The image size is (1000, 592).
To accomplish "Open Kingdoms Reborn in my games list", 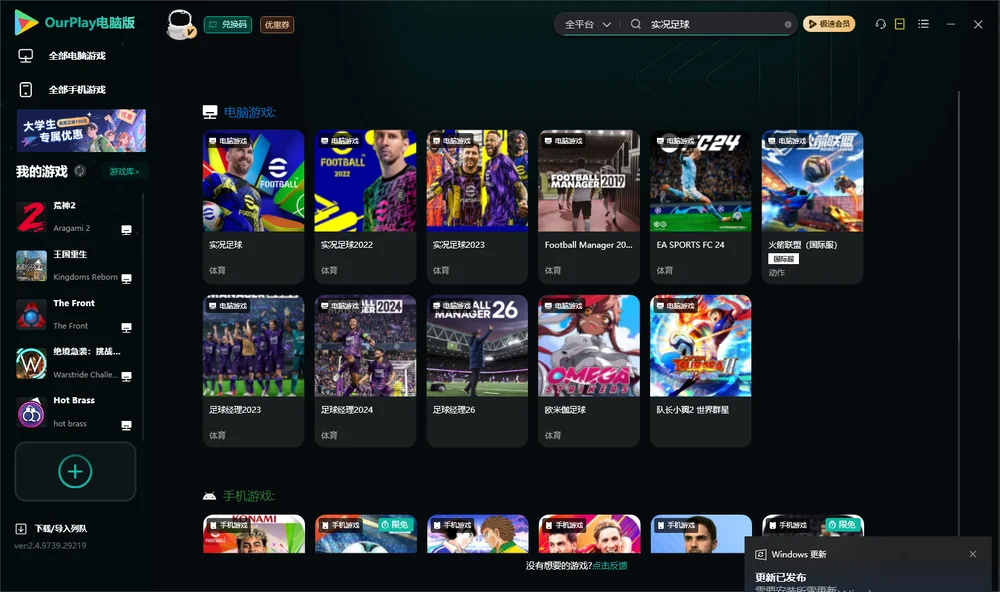I will pos(75,265).
